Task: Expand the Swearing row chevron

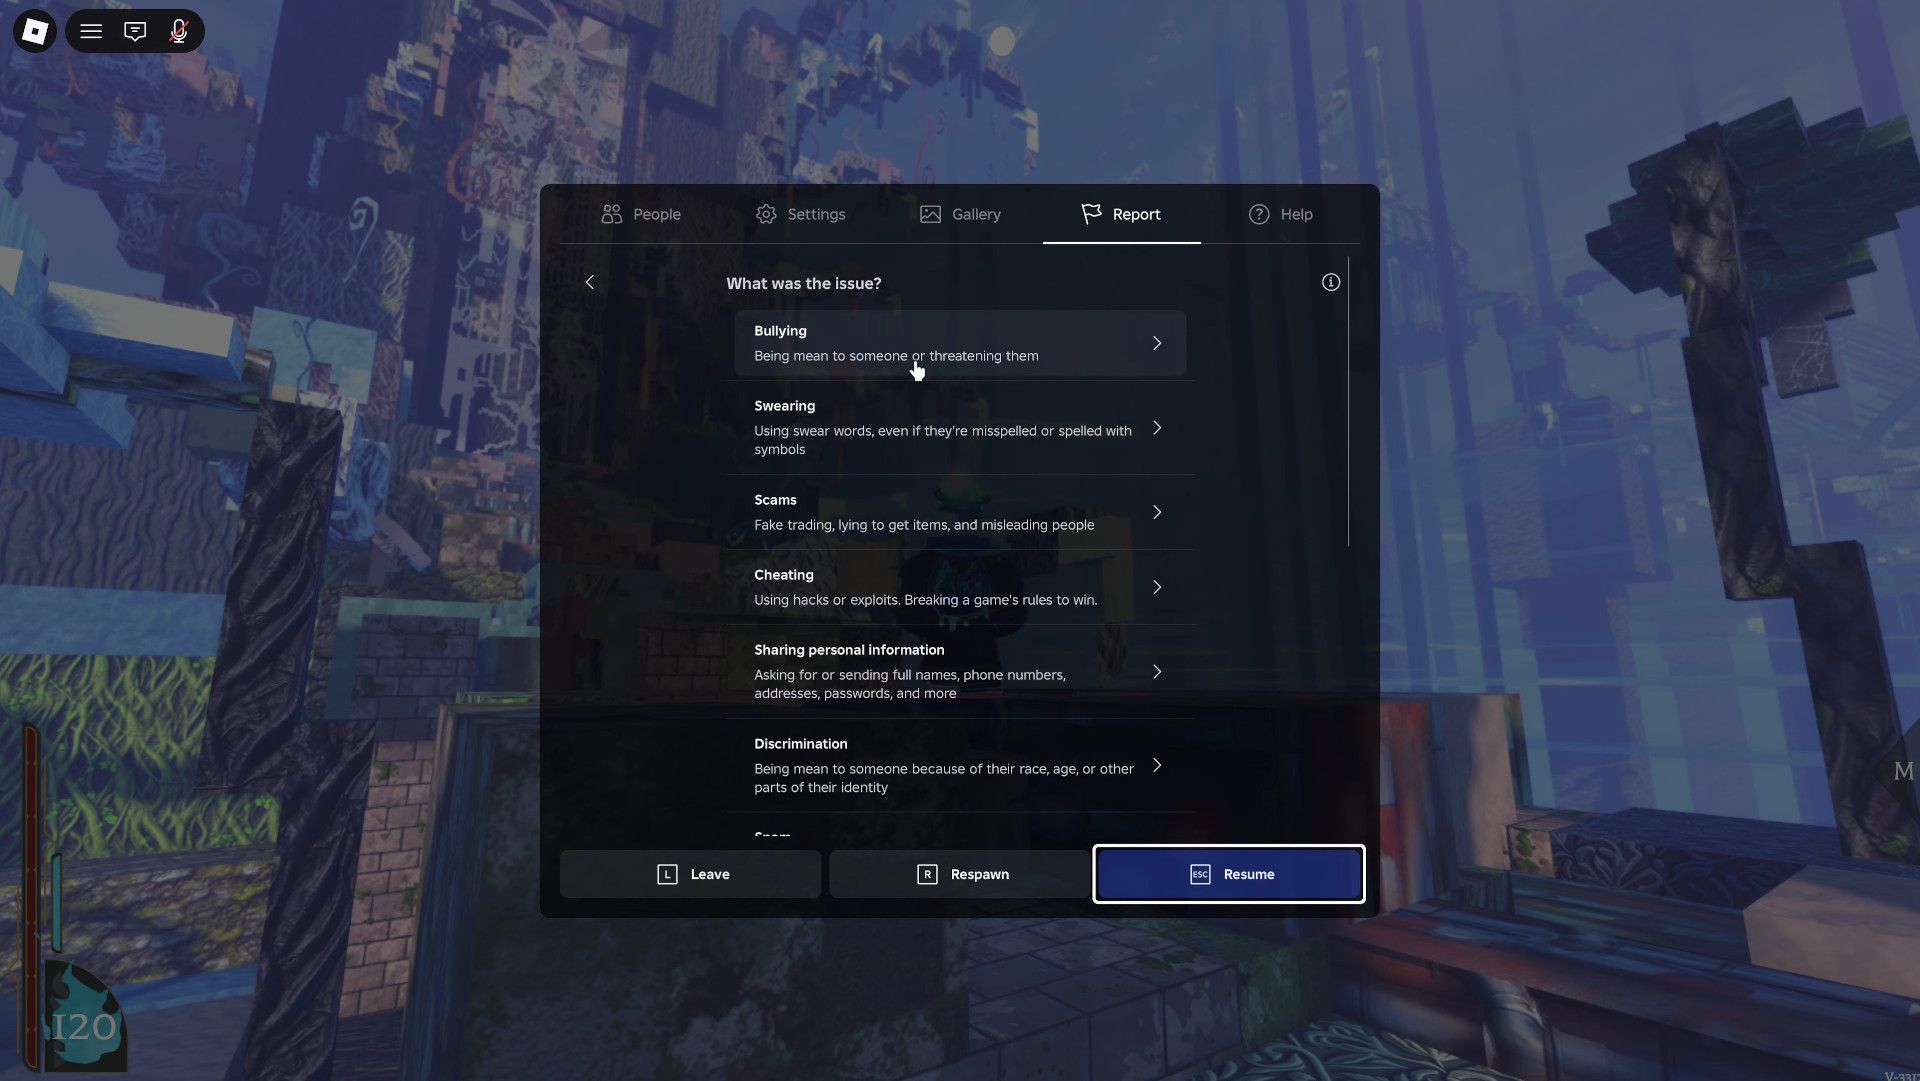Action: 1157,428
